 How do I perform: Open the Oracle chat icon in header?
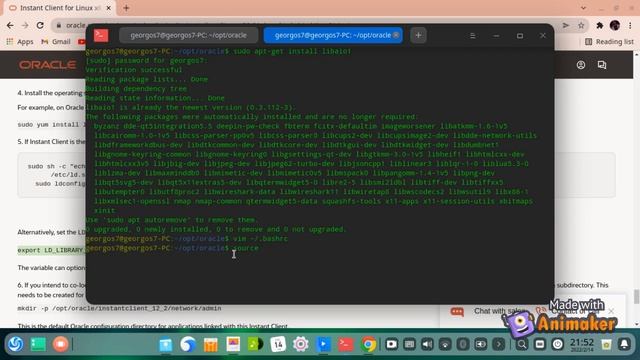(x=602, y=65)
